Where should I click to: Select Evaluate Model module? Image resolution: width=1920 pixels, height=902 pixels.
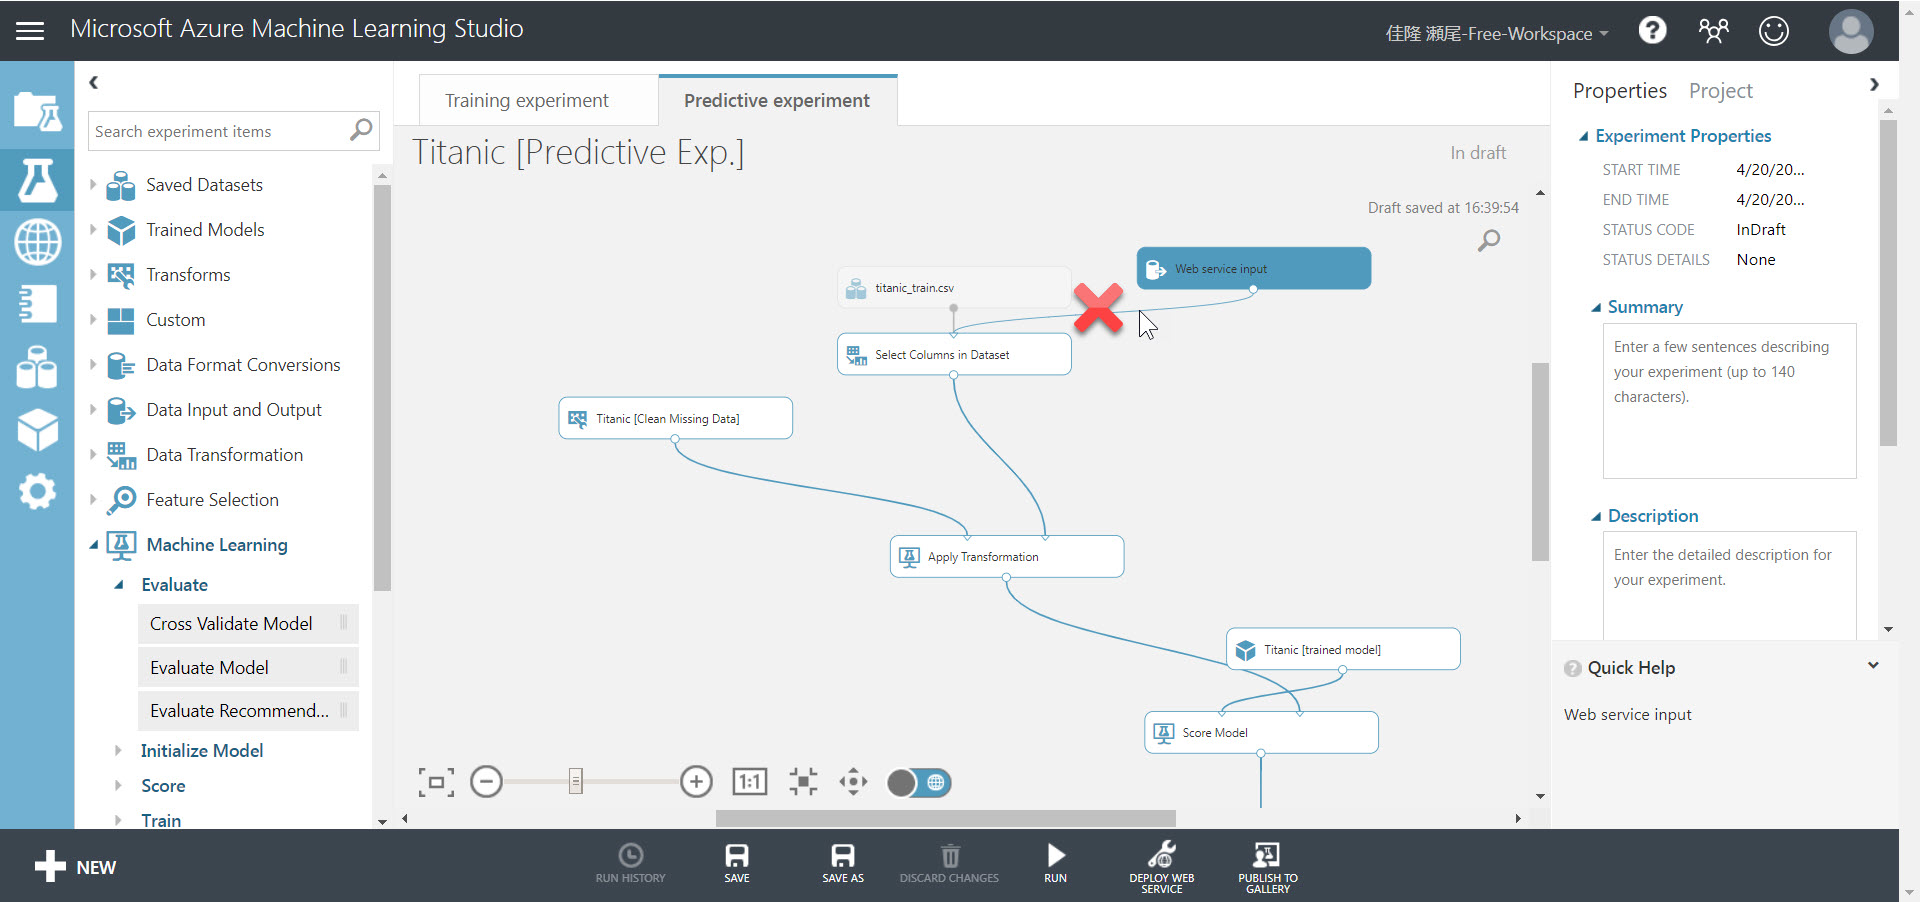pos(248,667)
